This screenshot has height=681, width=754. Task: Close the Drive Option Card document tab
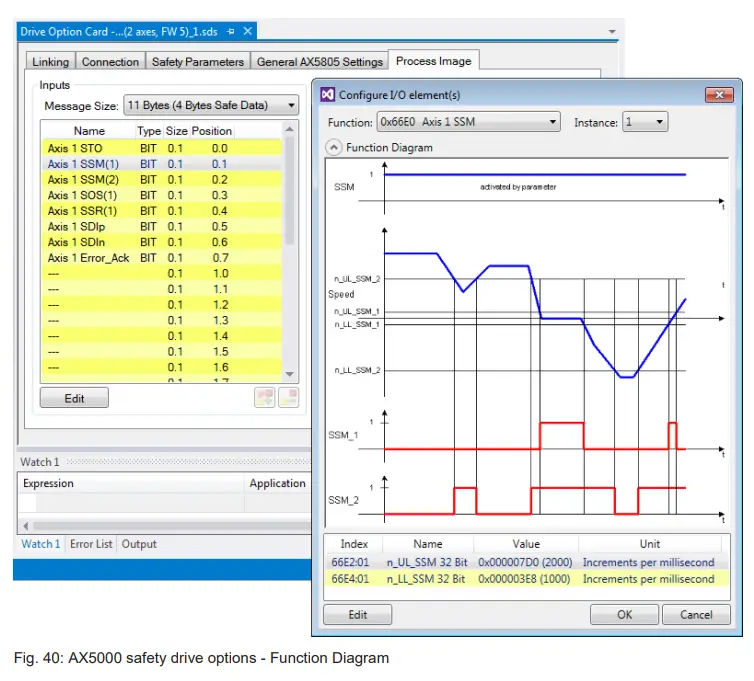tap(248, 31)
